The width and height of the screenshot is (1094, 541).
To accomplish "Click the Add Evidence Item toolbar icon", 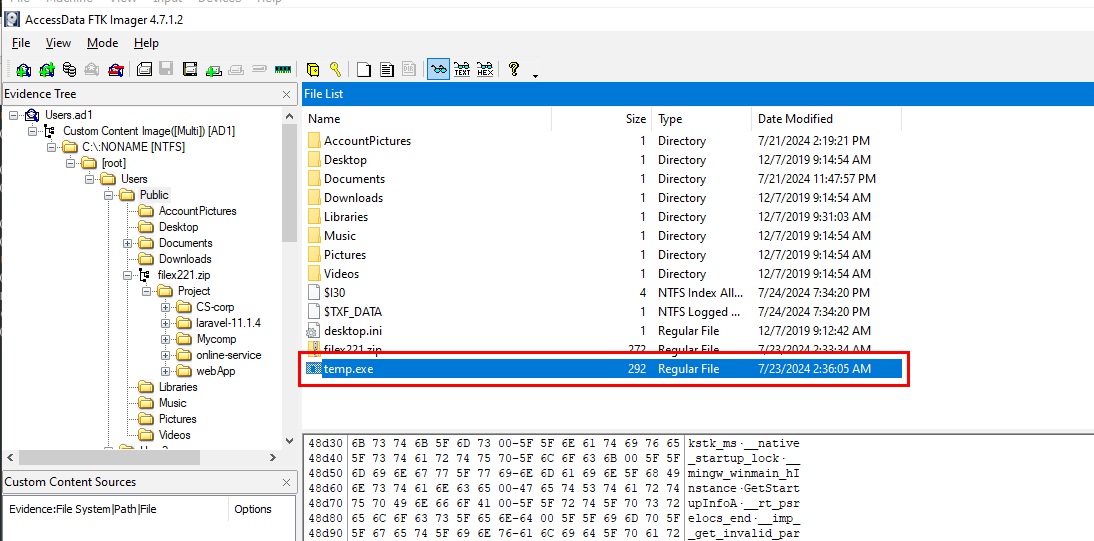I will pyautogui.click(x=21, y=69).
